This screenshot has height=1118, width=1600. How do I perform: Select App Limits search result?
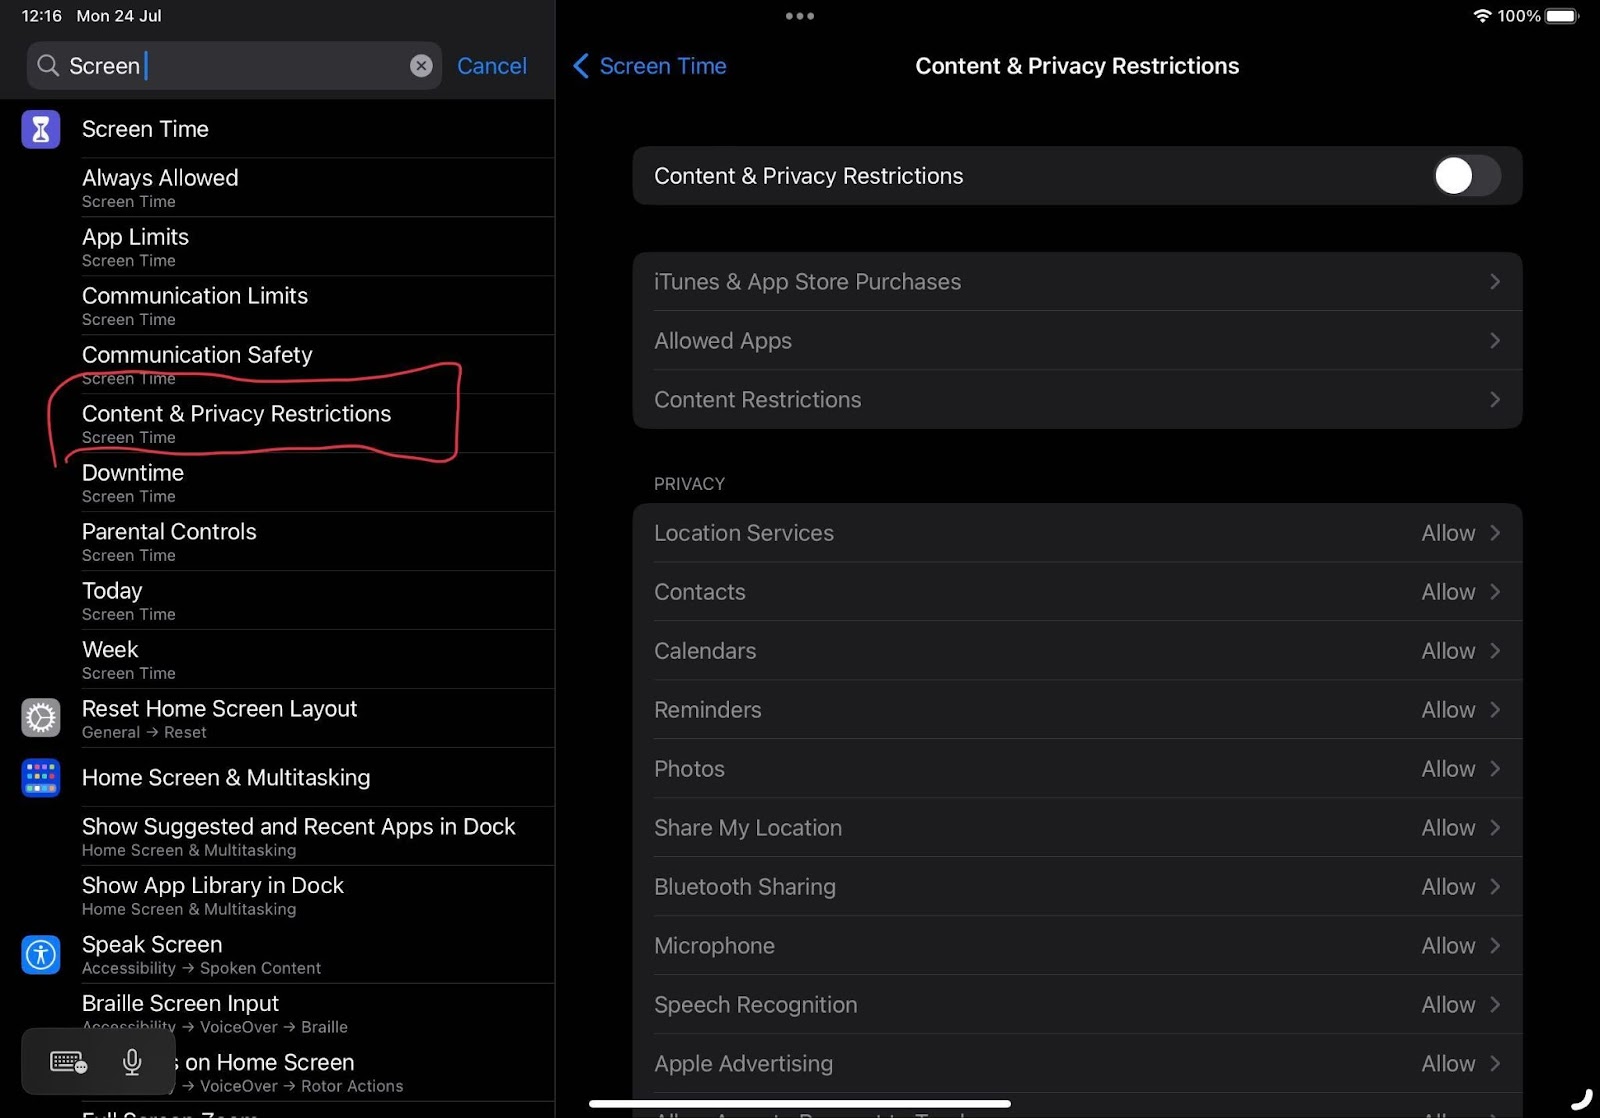point(277,247)
